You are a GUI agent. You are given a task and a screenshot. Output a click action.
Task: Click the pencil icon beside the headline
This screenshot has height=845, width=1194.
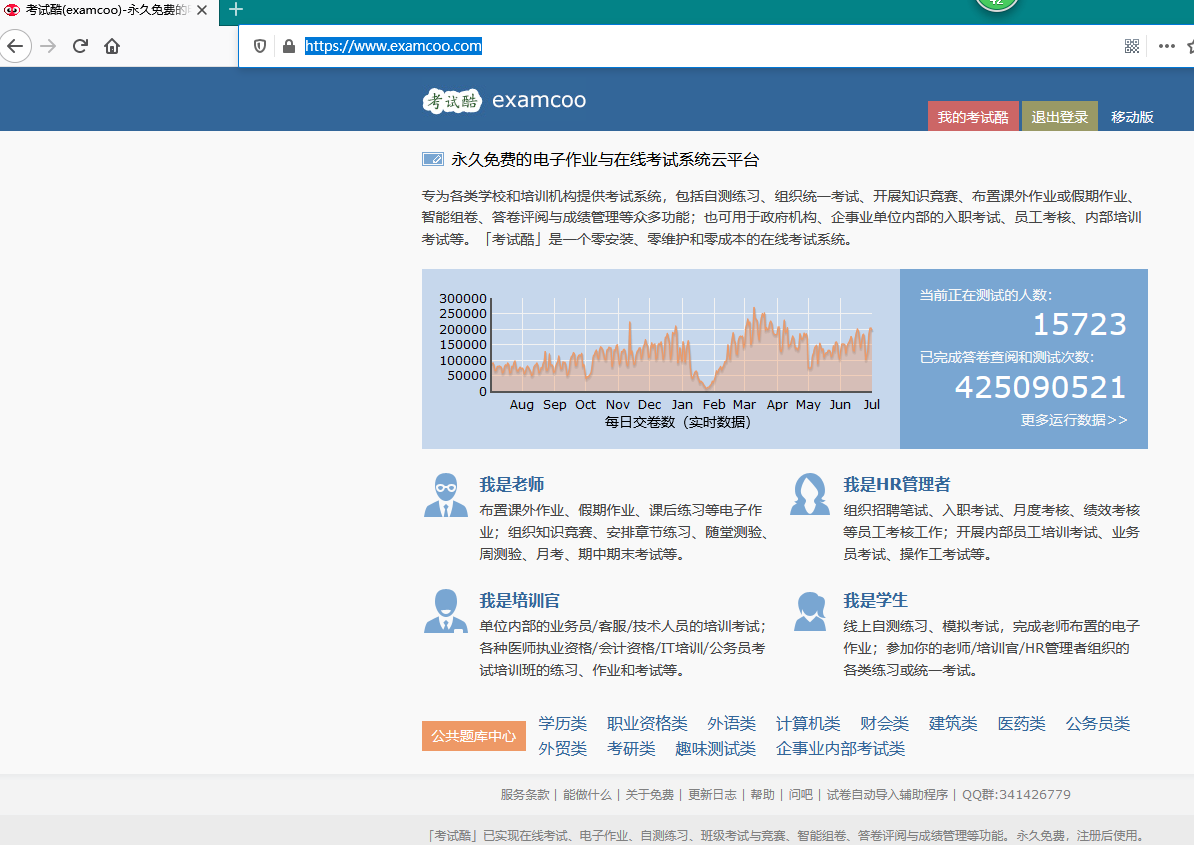point(433,159)
